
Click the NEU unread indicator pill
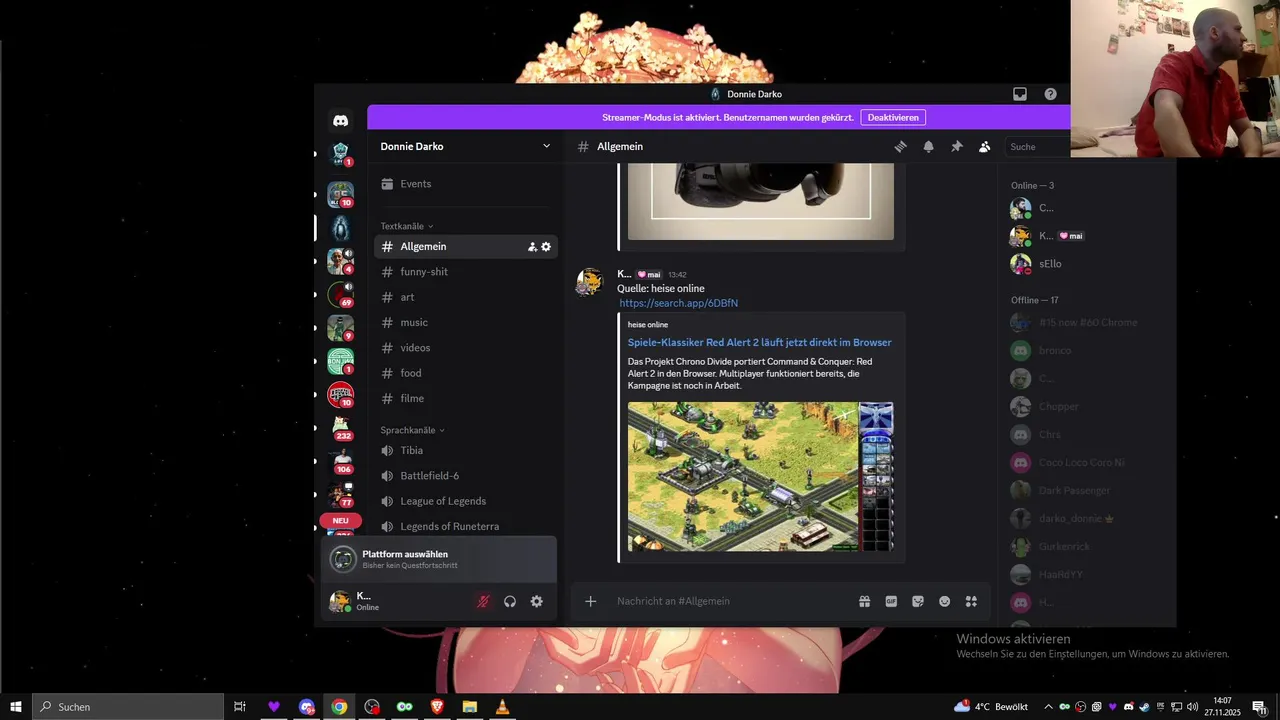340,521
